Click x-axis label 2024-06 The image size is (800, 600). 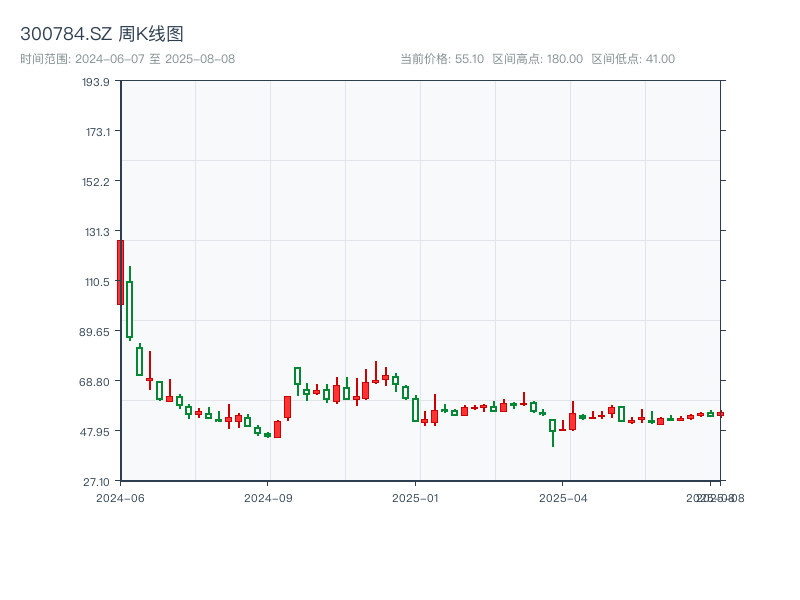pos(120,498)
